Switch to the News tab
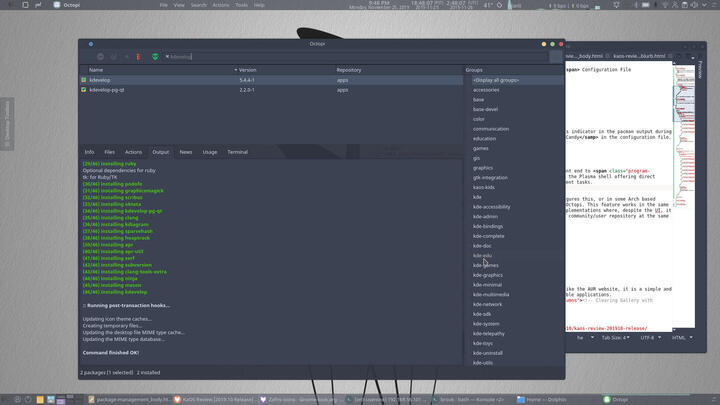 coord(186,152)
